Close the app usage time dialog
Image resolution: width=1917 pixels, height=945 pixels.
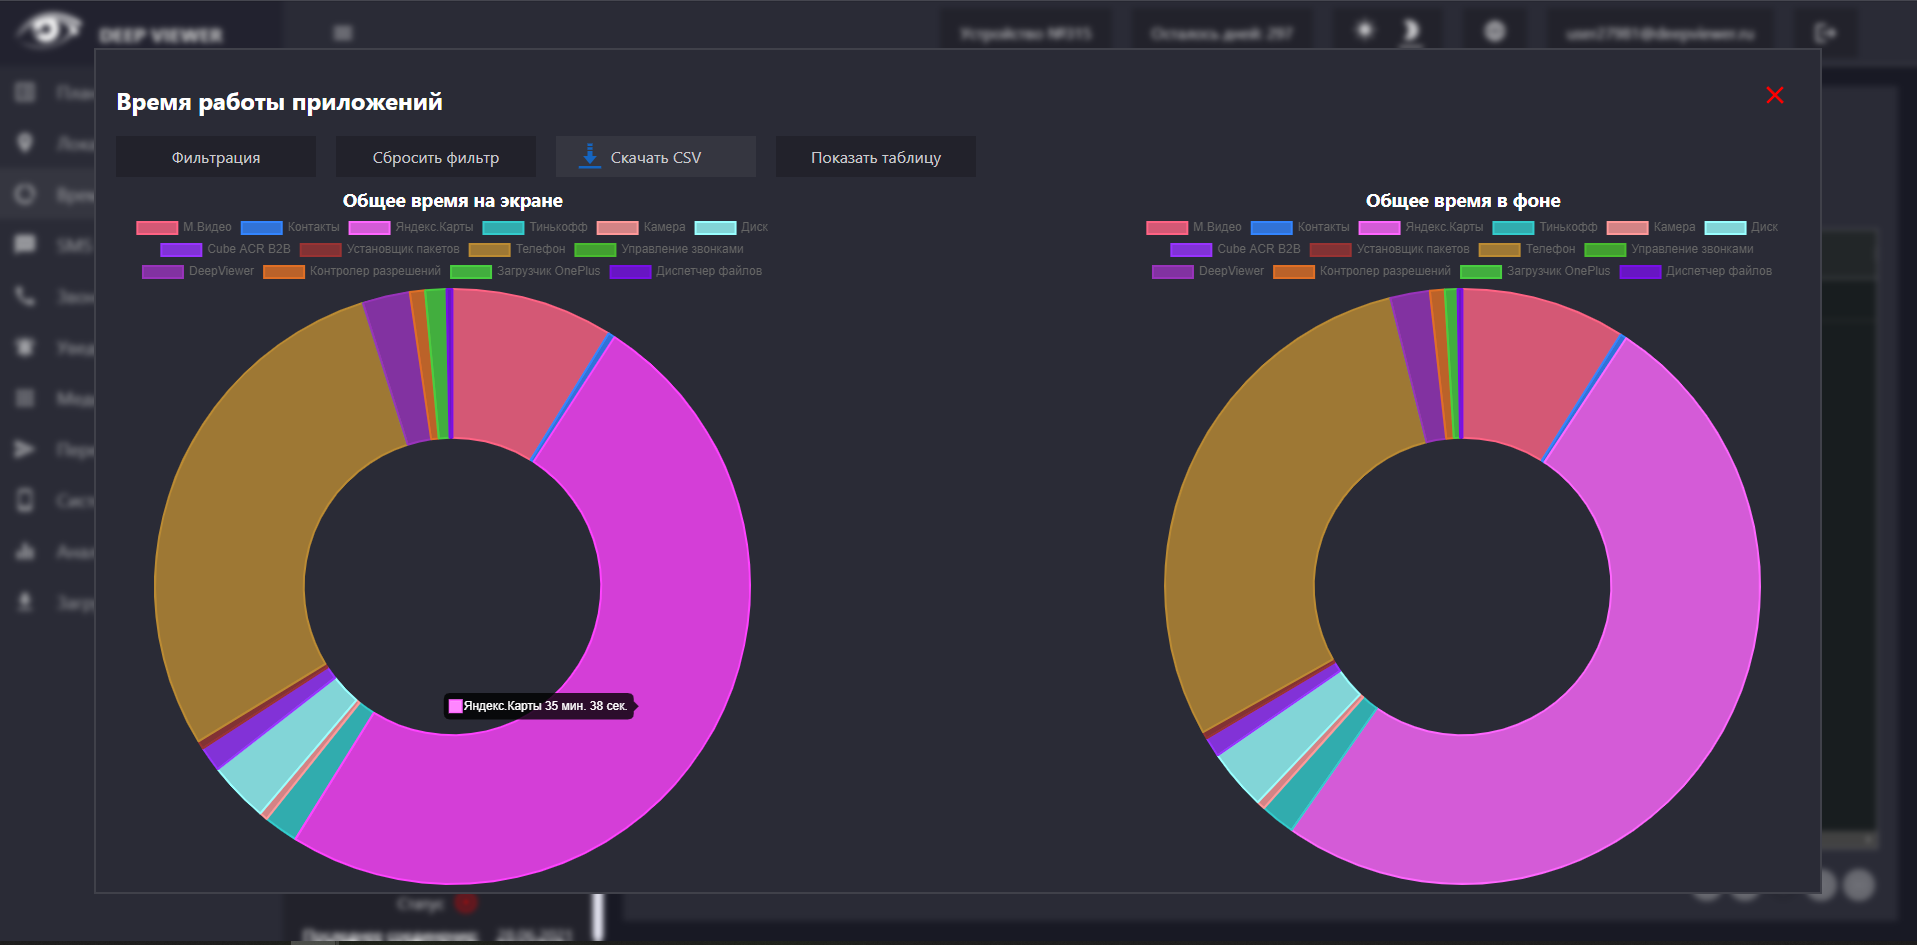tap(1774, 96)
